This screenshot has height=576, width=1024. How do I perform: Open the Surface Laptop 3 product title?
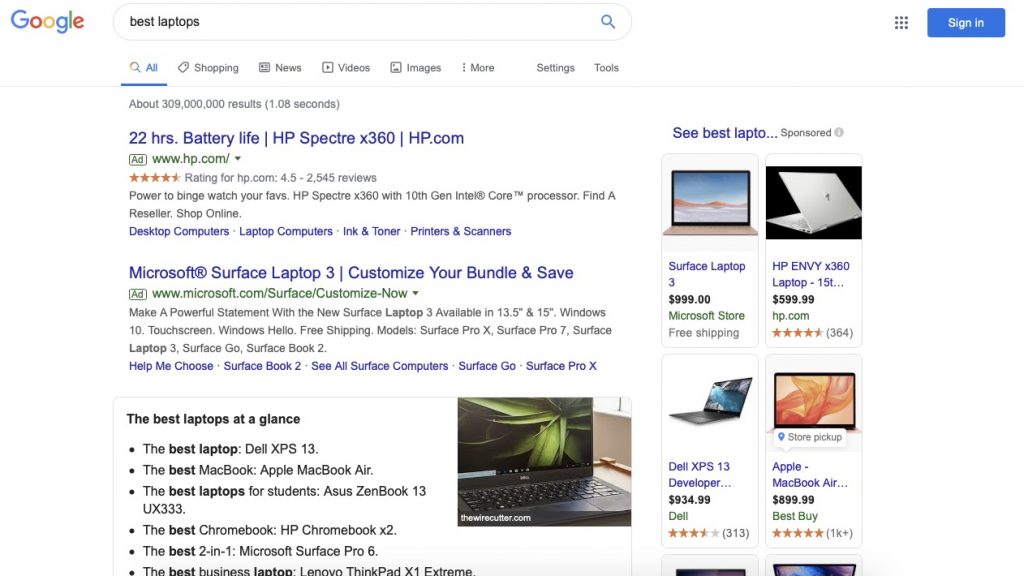tap(707, 274)
